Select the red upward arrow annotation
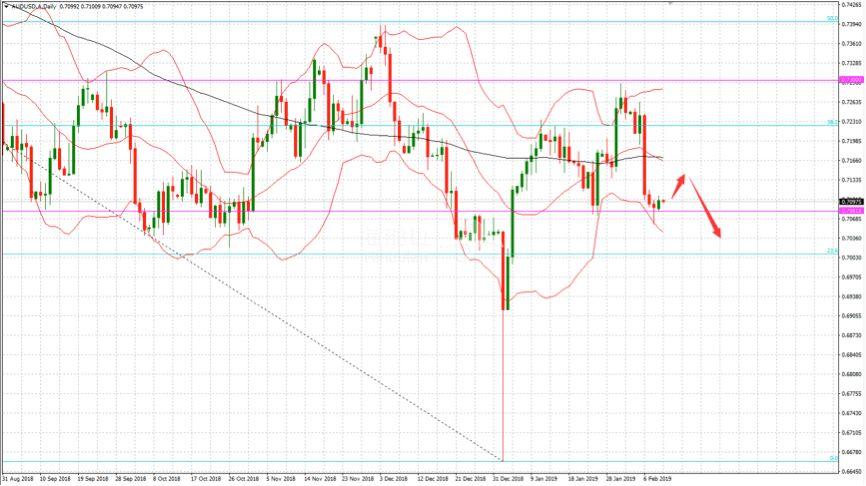Viewport: 866px width, 486px height. [678, 185]
